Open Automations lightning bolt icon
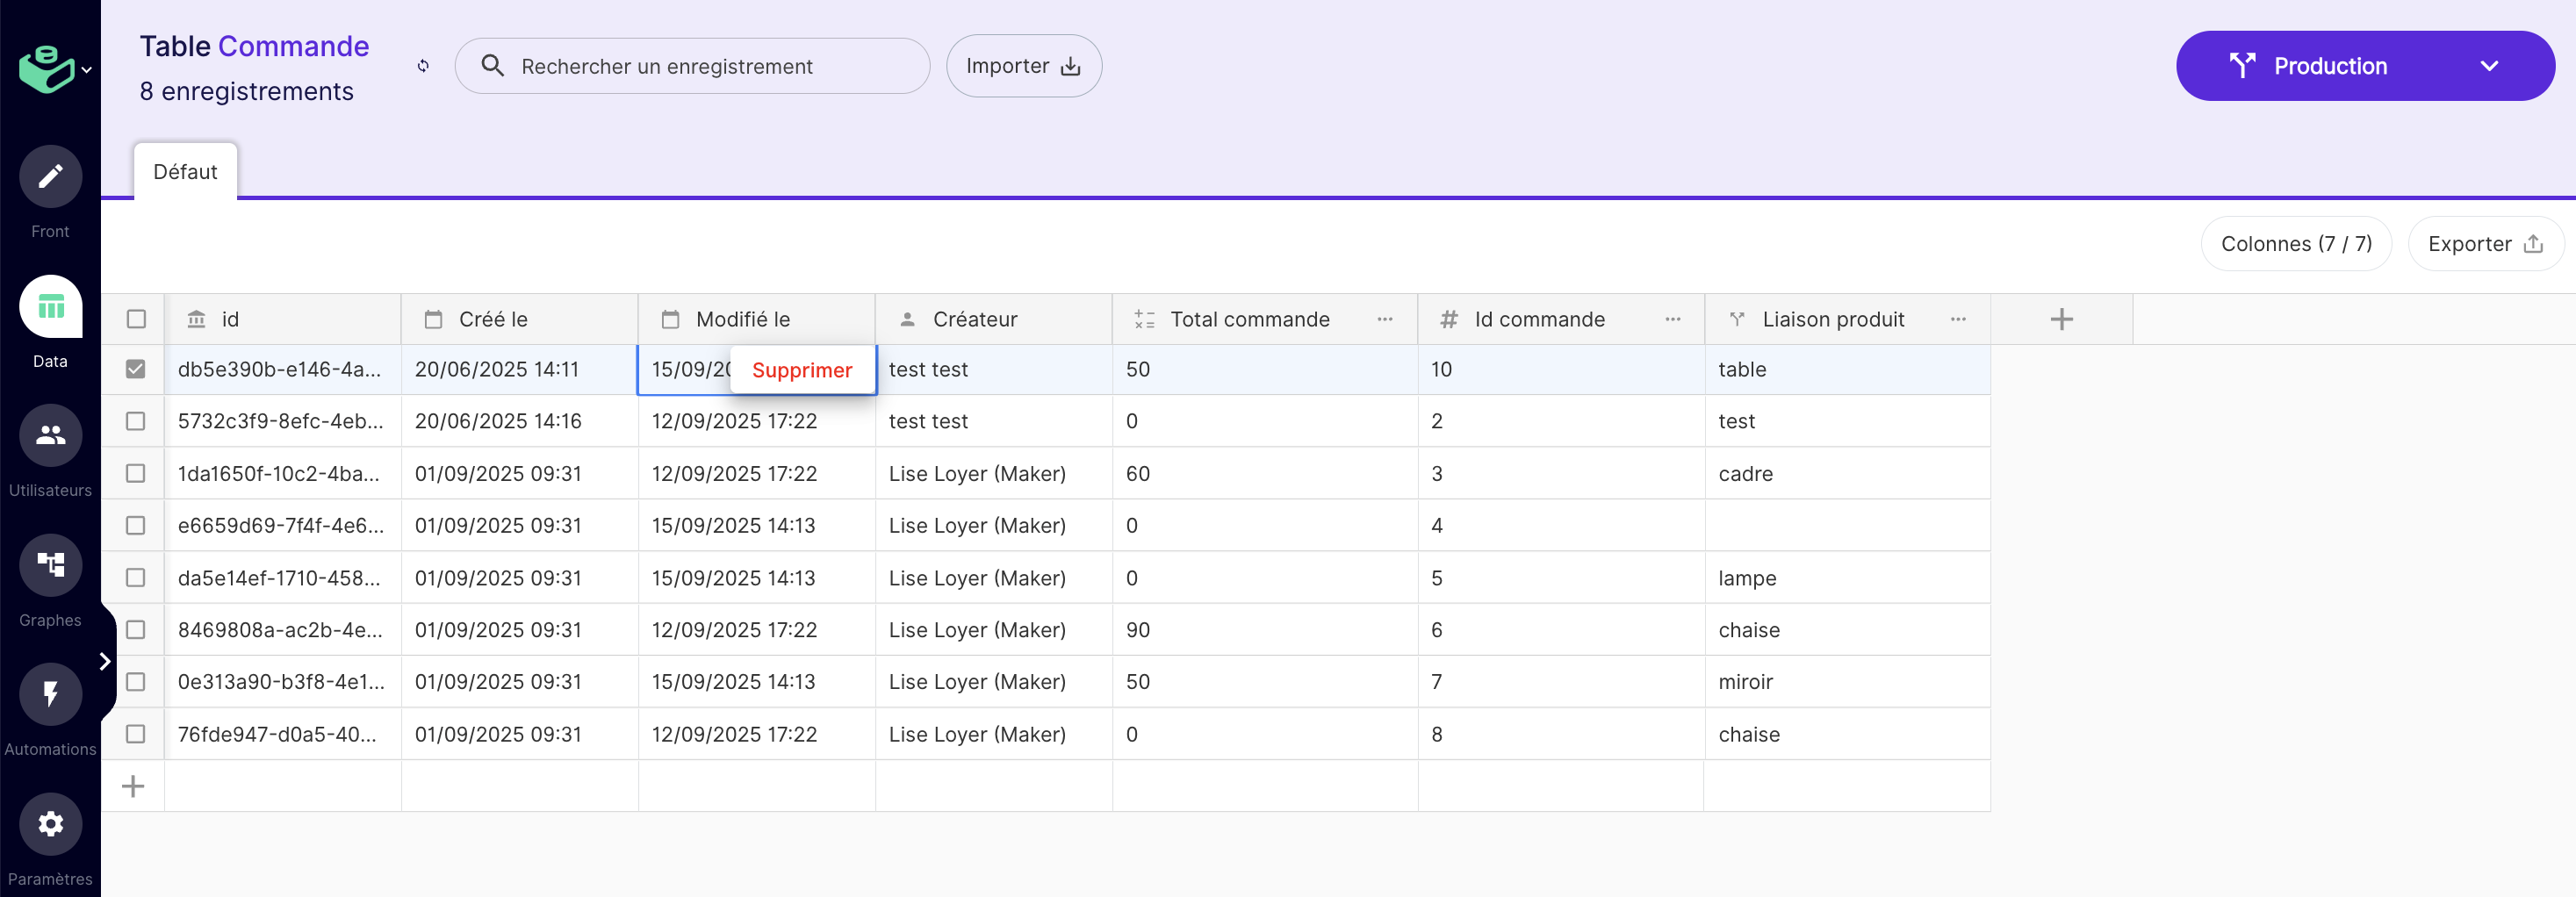This screenshot has width=2576, height=897. [x=50, y=694]
